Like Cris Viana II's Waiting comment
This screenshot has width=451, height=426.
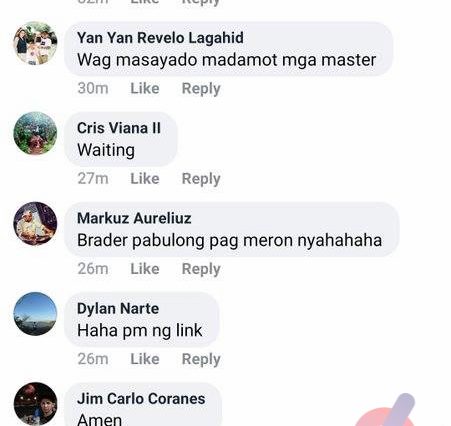pyautogui.click(x=145, y=179)
